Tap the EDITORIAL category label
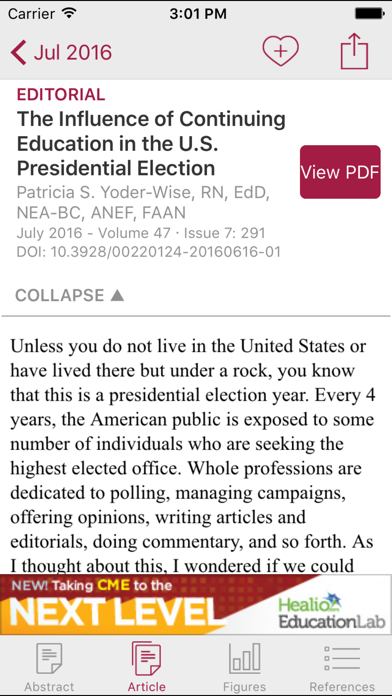This screenshot has height=696, width=392. click(x=61, y=94)
